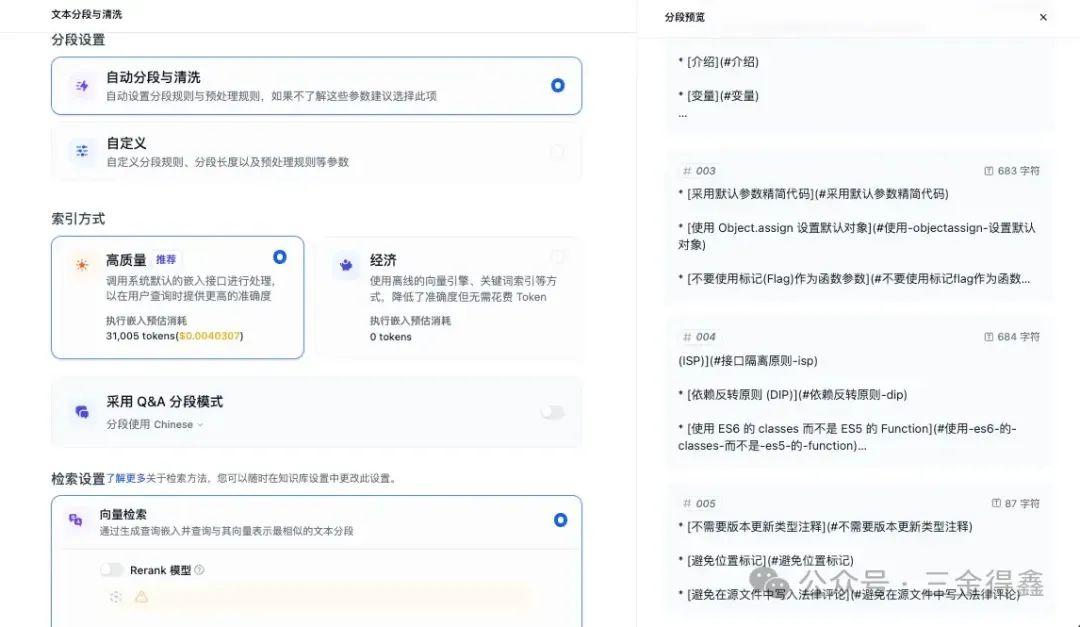The width and height of the screenshot is (1080, 627).
Task: Select the 经济 indexing radio button
Action: [x=558, y=257]
